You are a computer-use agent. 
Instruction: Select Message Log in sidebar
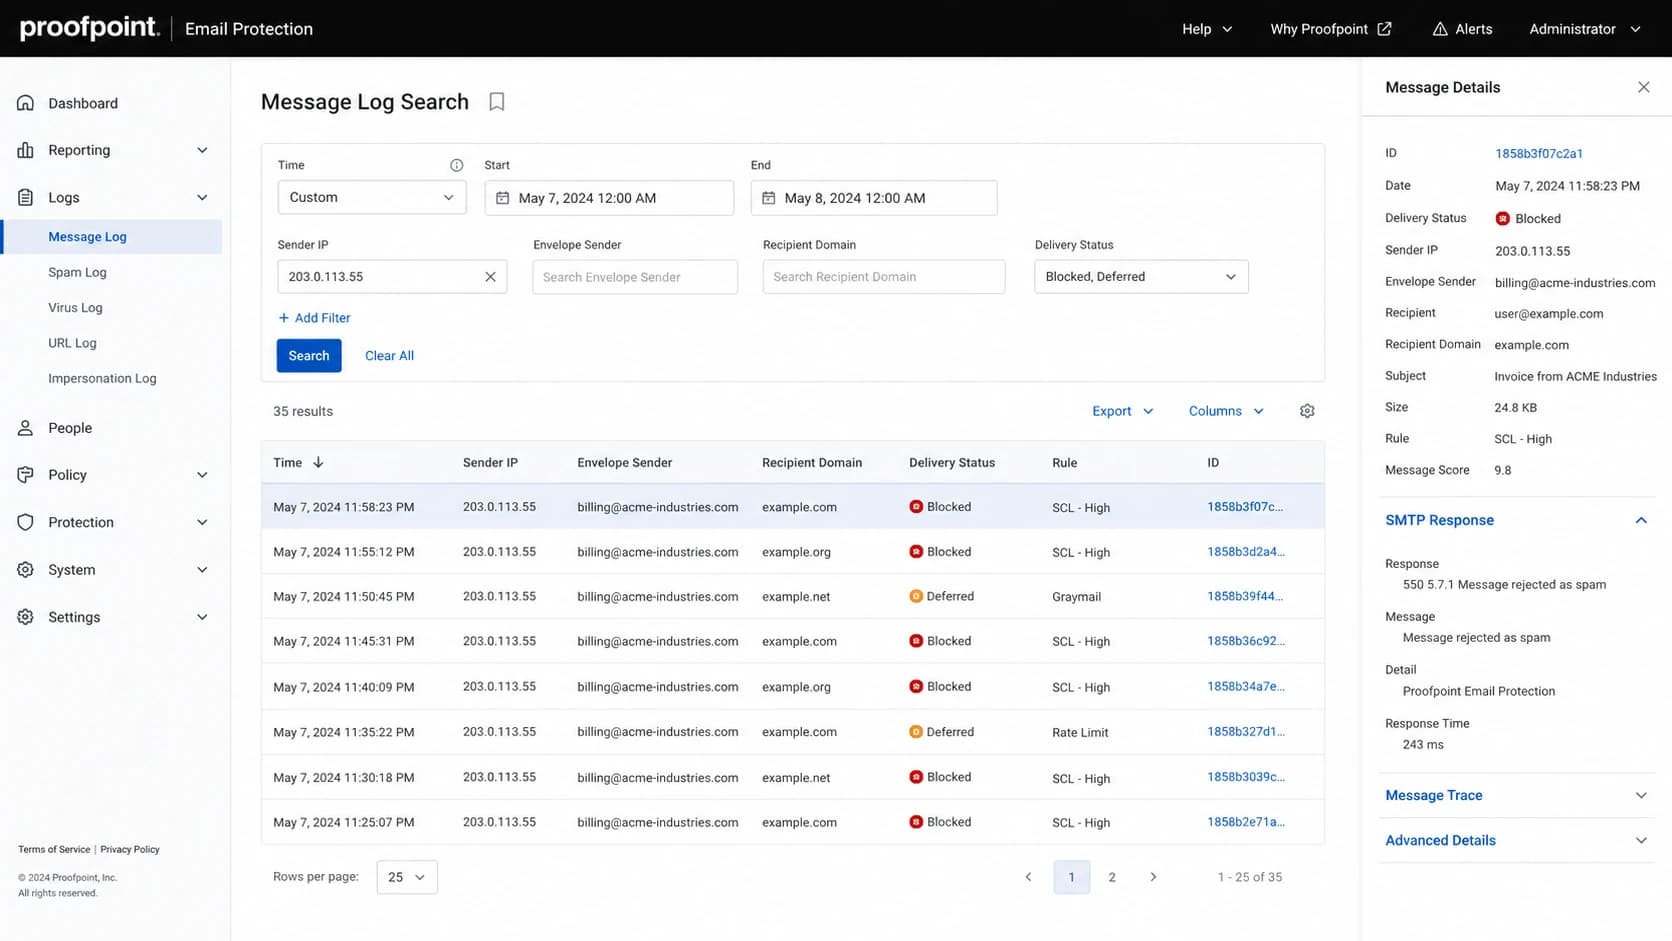click(x=113, y=237)
